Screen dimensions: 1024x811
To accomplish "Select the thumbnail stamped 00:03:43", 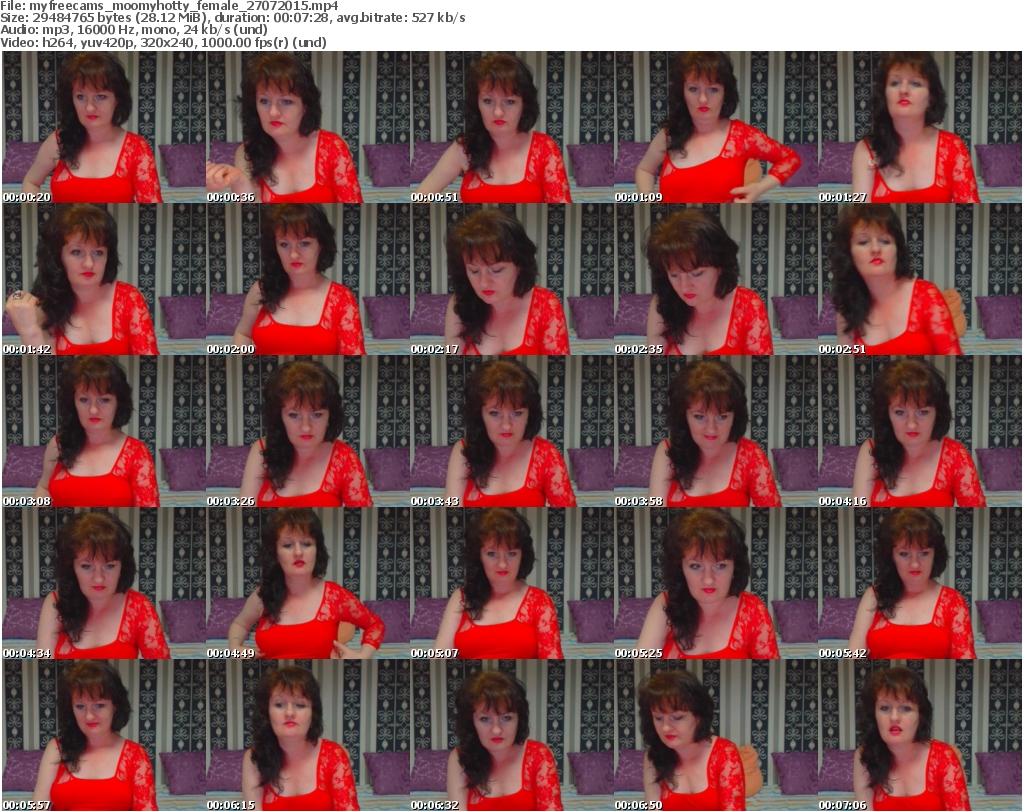I will [512, 432].
